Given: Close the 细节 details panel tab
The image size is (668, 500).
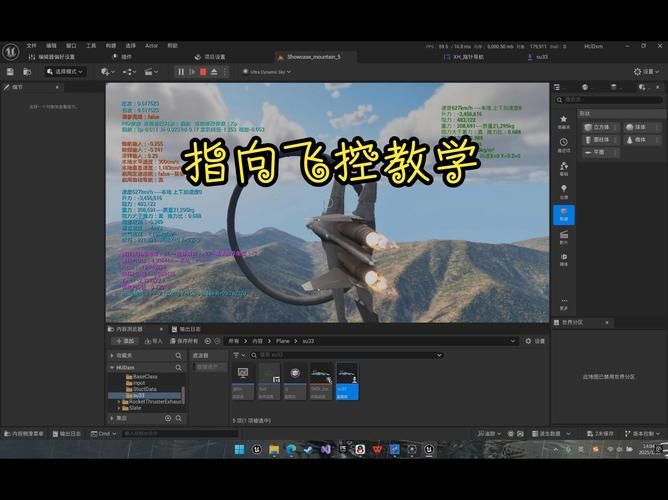Looking at the screenshot, I should pyautogui.click(x=57, y=87).
